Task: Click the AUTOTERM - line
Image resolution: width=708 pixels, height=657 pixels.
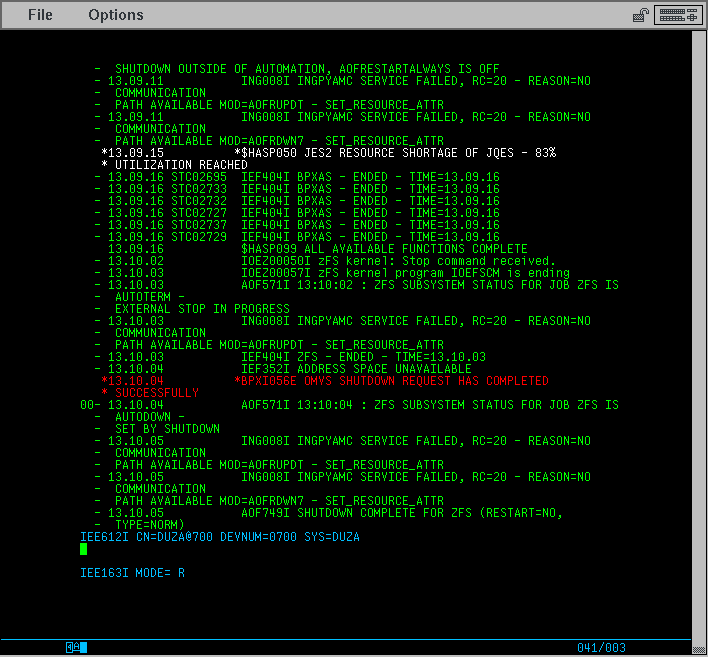Action: [x=140, y=297]
